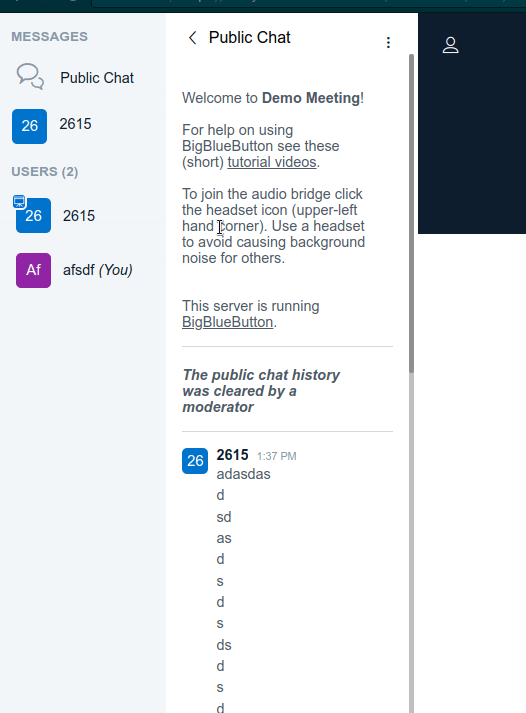
Task: Click the chat line reading 'as'
Action: 224,538
